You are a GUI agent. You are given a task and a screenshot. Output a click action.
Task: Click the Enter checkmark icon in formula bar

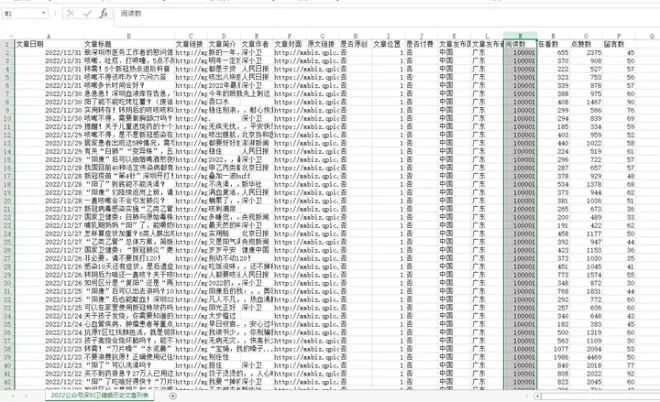(x=86, y=15)
